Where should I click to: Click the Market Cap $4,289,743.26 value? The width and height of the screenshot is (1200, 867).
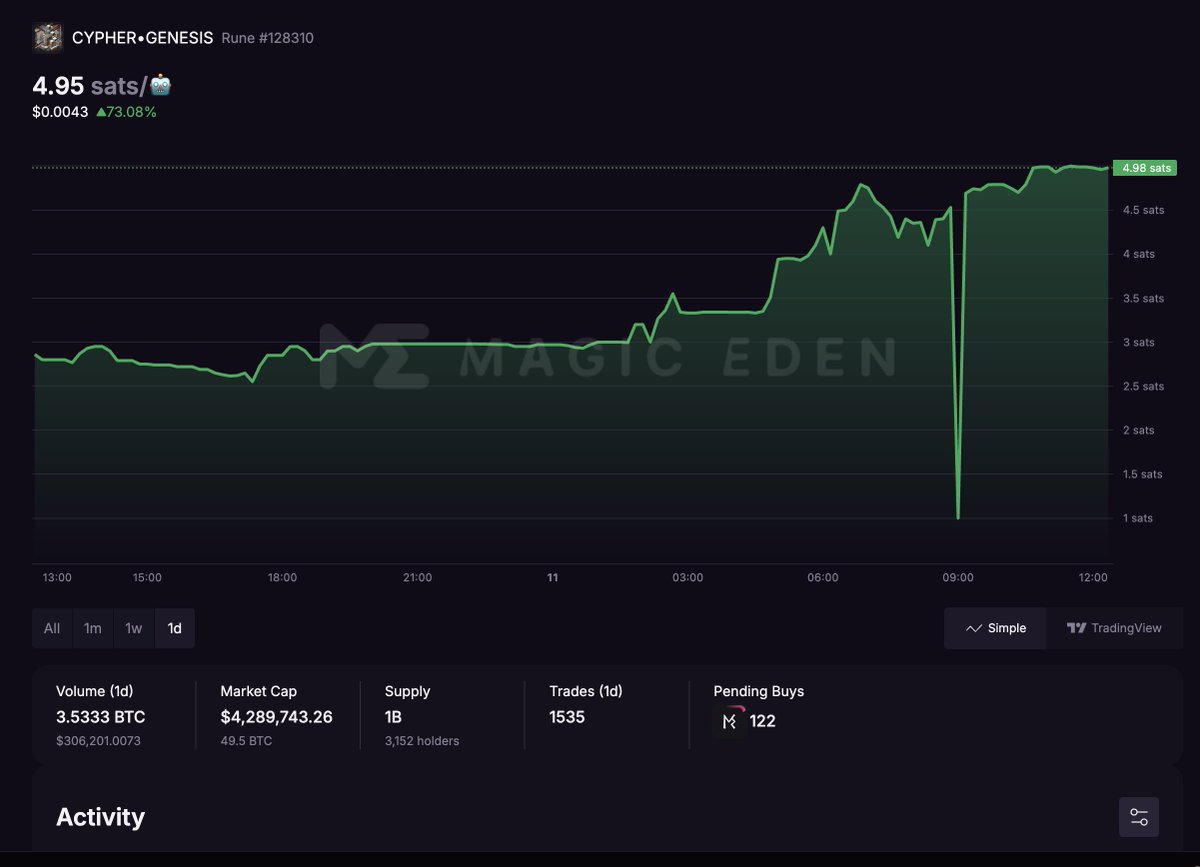(276, 717)
